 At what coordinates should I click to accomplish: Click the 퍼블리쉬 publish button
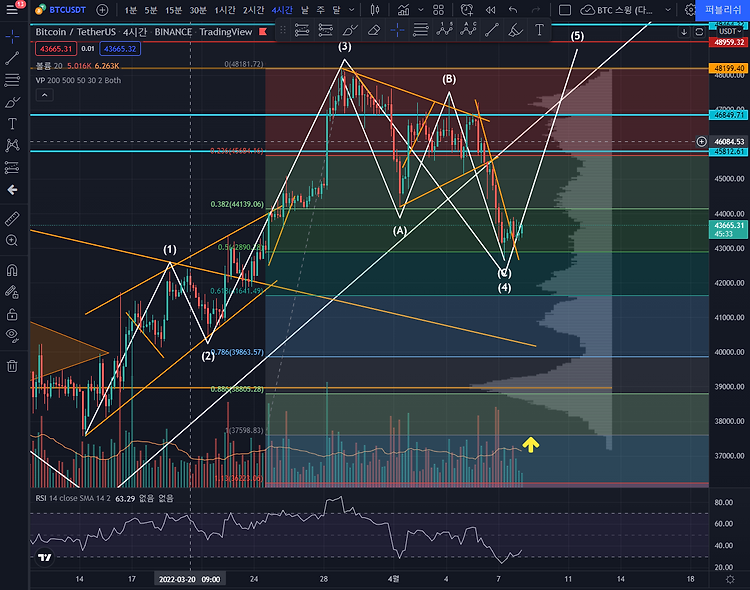pos(722,10)
